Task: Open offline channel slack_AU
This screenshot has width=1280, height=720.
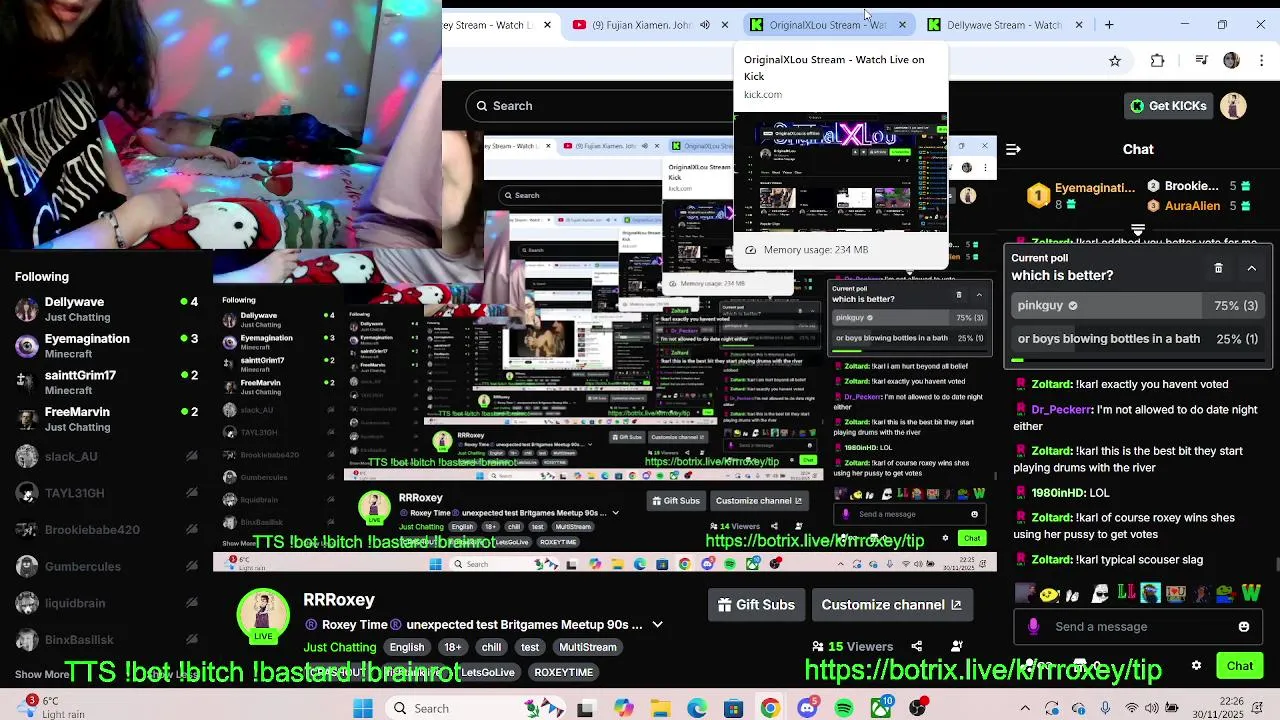Action: (106, 456)
